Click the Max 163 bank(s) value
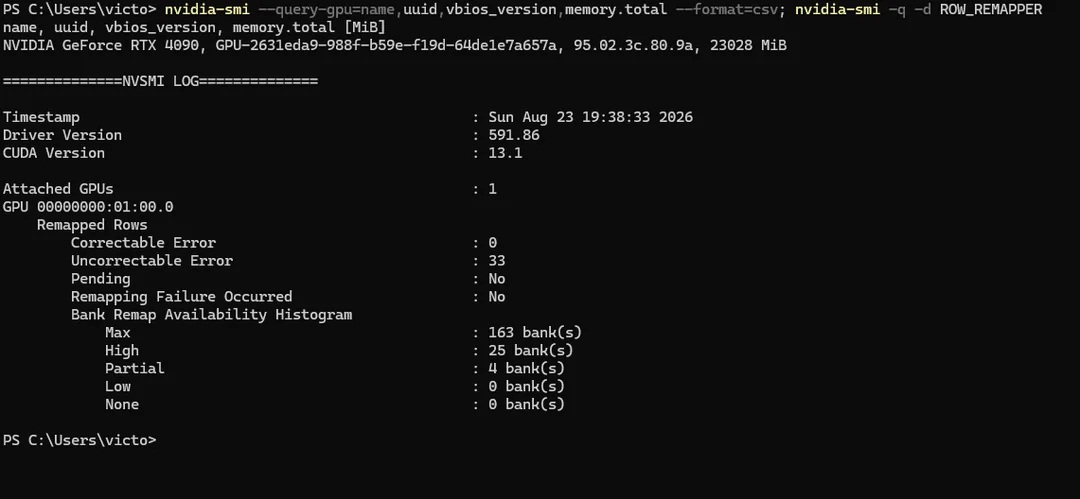This screenshot has height=499, width=1080. tap(535, 332)
